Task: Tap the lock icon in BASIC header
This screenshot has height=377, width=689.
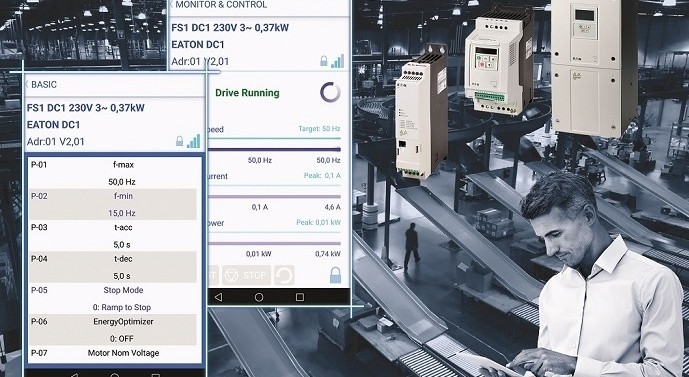Action: [179, 141]
